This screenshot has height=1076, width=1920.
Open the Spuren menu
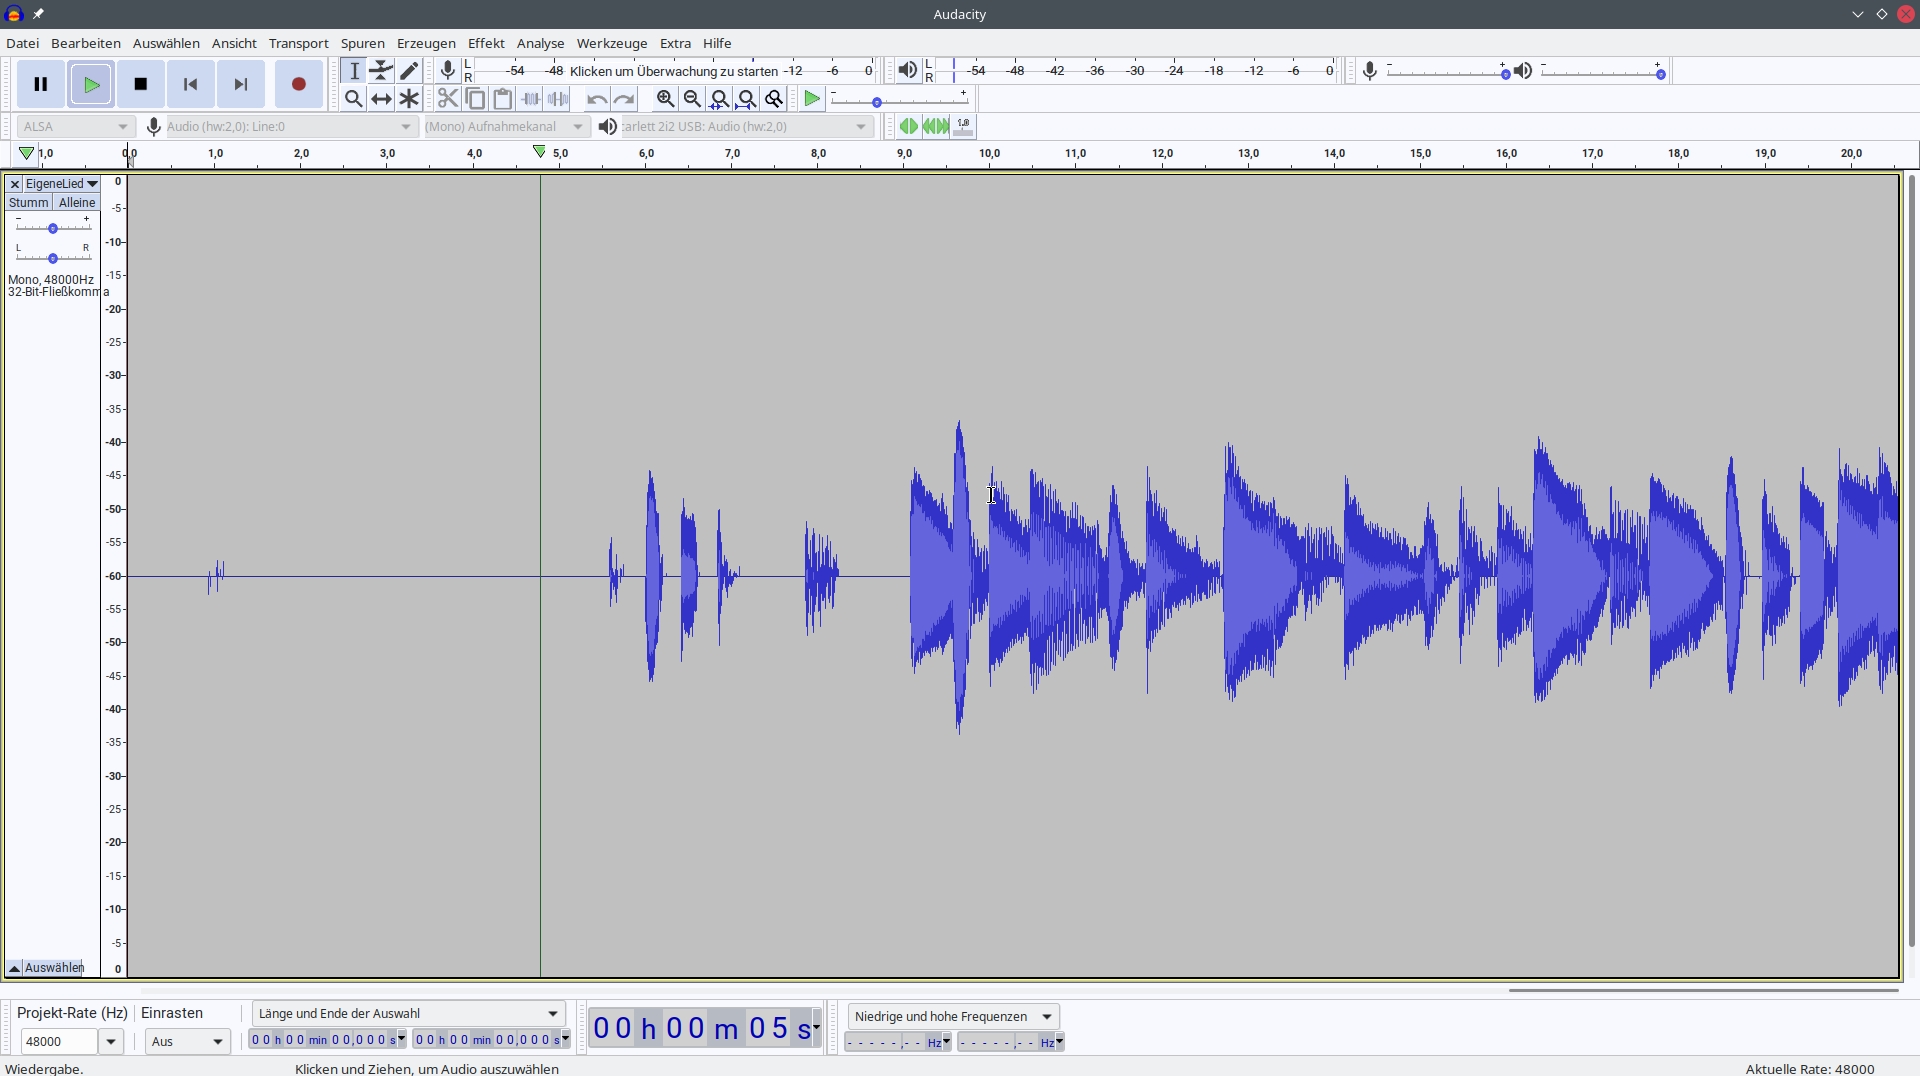tap(362, 43)
